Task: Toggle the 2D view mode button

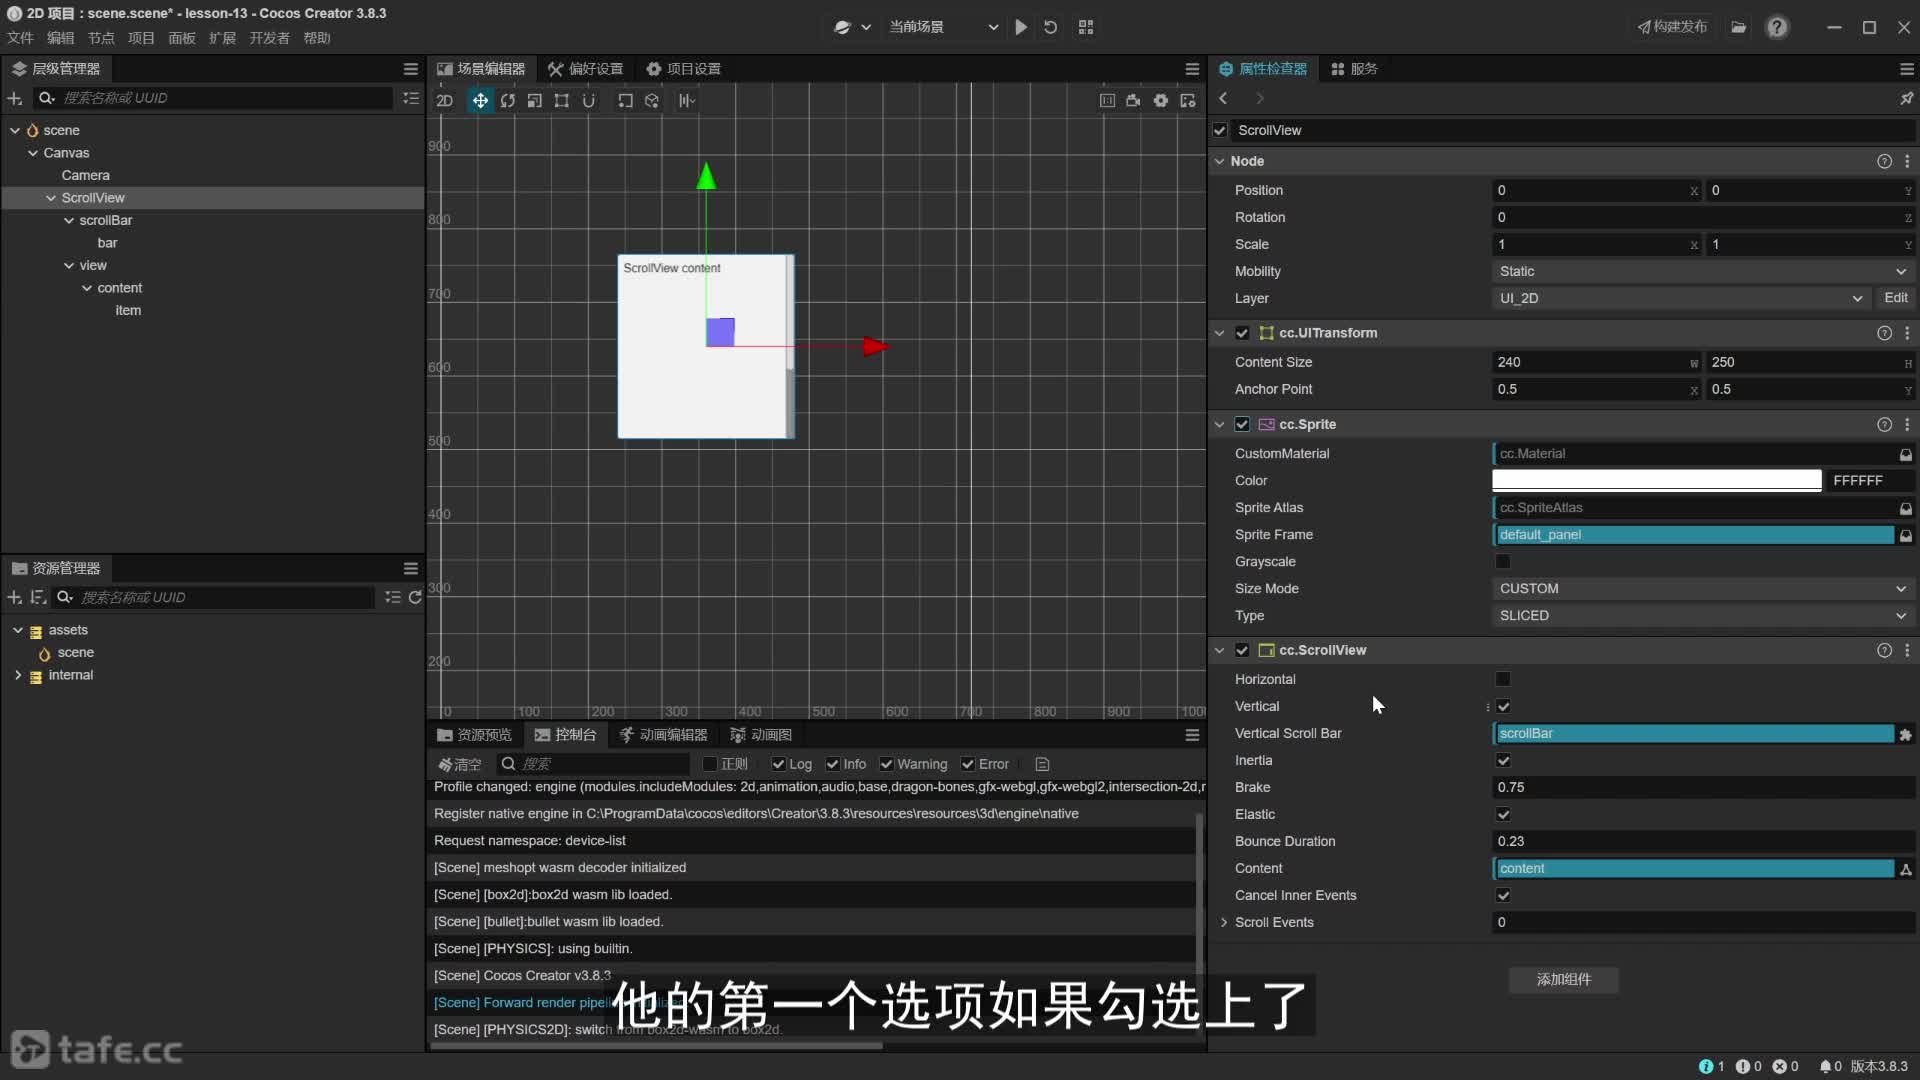Action: (445, 100)
